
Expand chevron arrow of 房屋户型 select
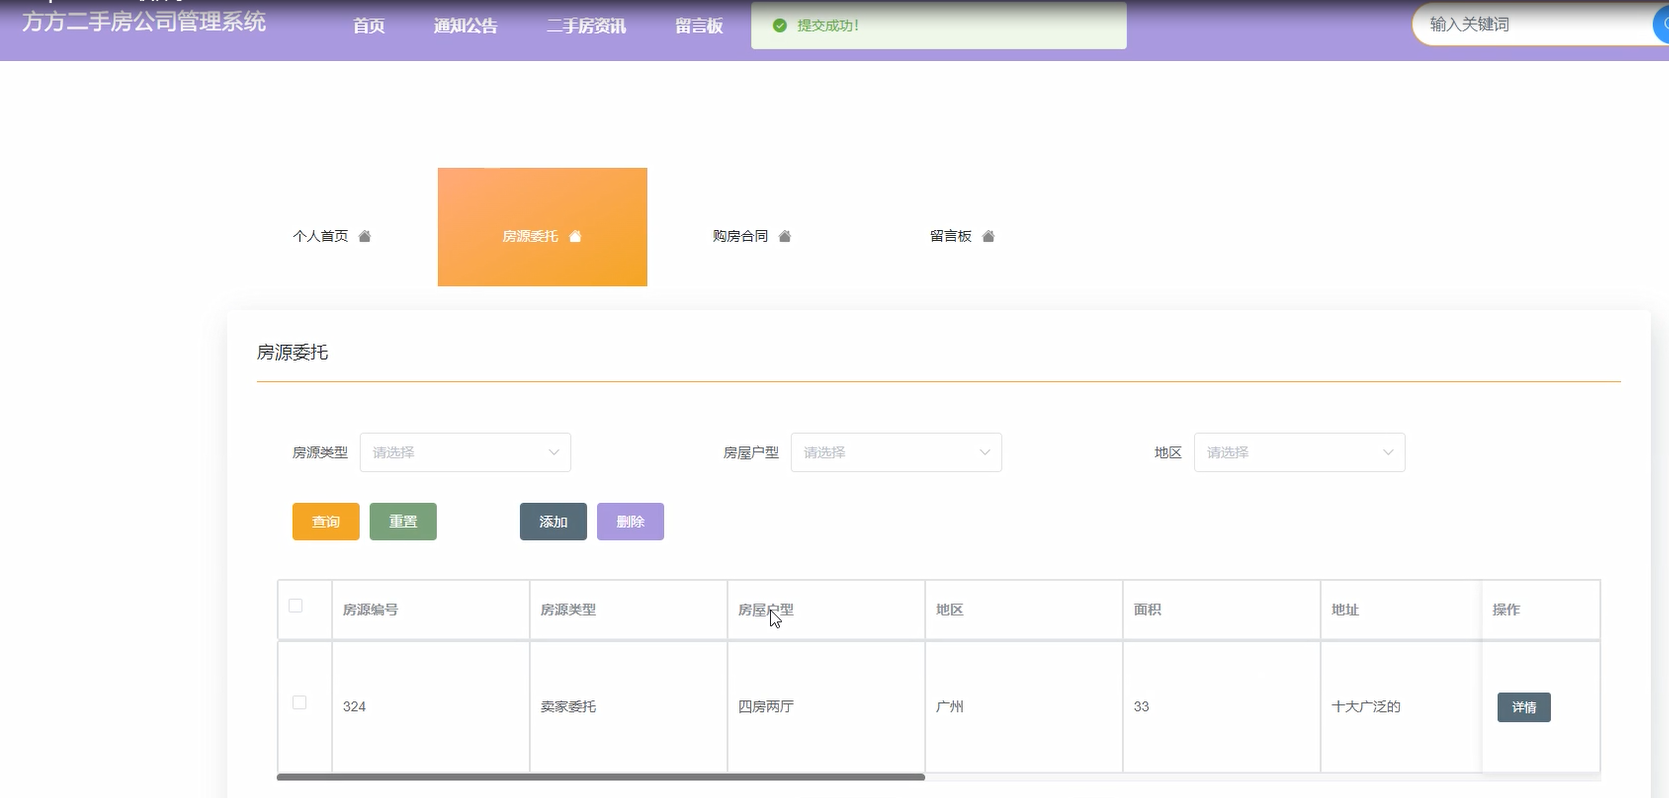pyautogui.click(x=985, y=452)
